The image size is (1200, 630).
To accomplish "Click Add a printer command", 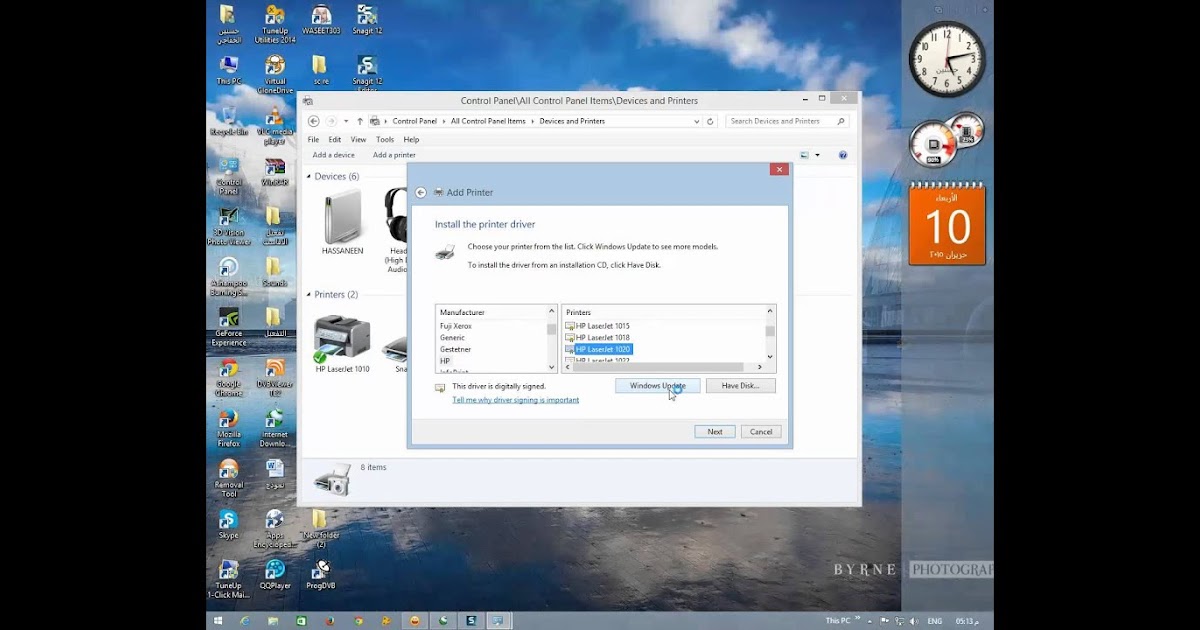I will click(394, 155).
